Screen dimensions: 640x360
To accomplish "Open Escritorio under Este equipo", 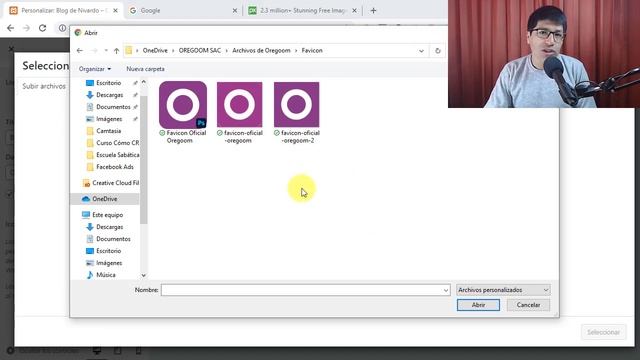I will pos(109,251).
